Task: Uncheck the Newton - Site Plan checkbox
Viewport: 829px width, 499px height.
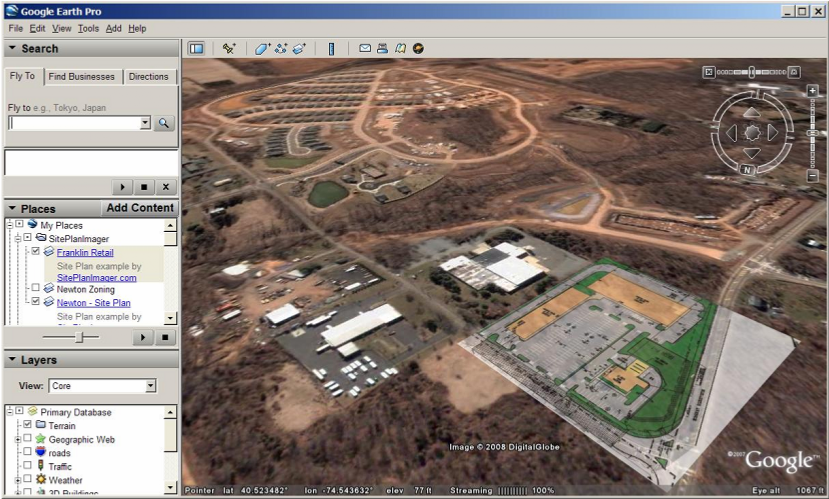Action: pyautogui.click(x=35, y=301)
